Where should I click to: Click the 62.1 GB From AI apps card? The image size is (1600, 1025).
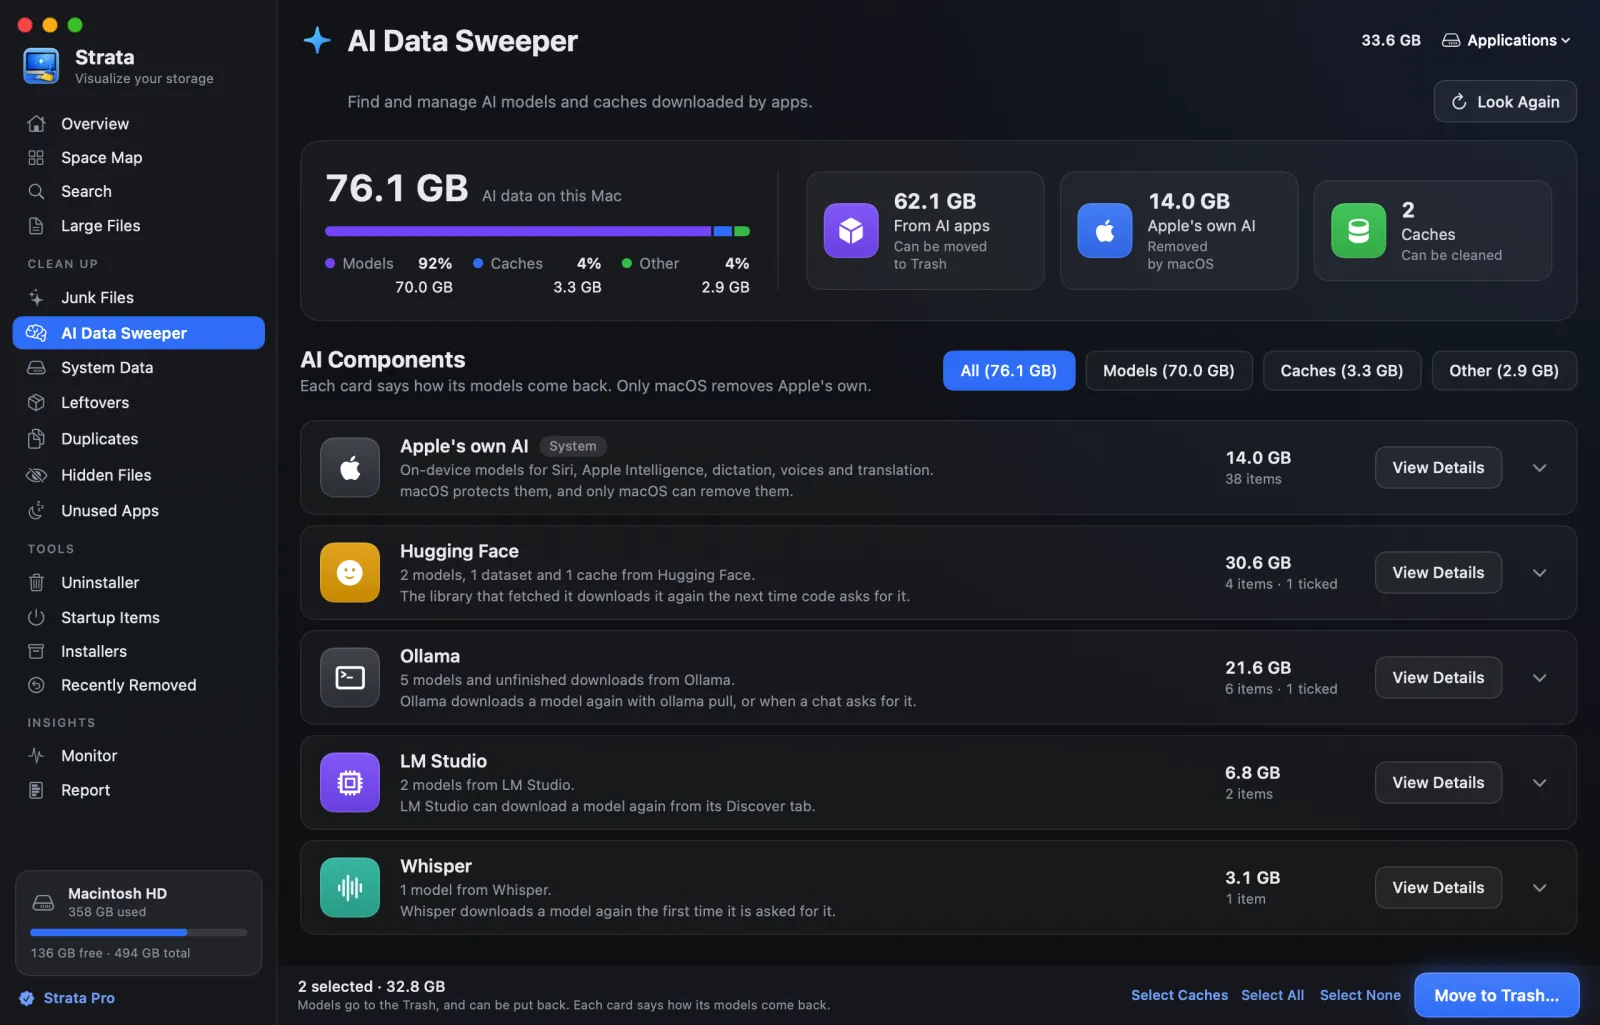point(925,231)
